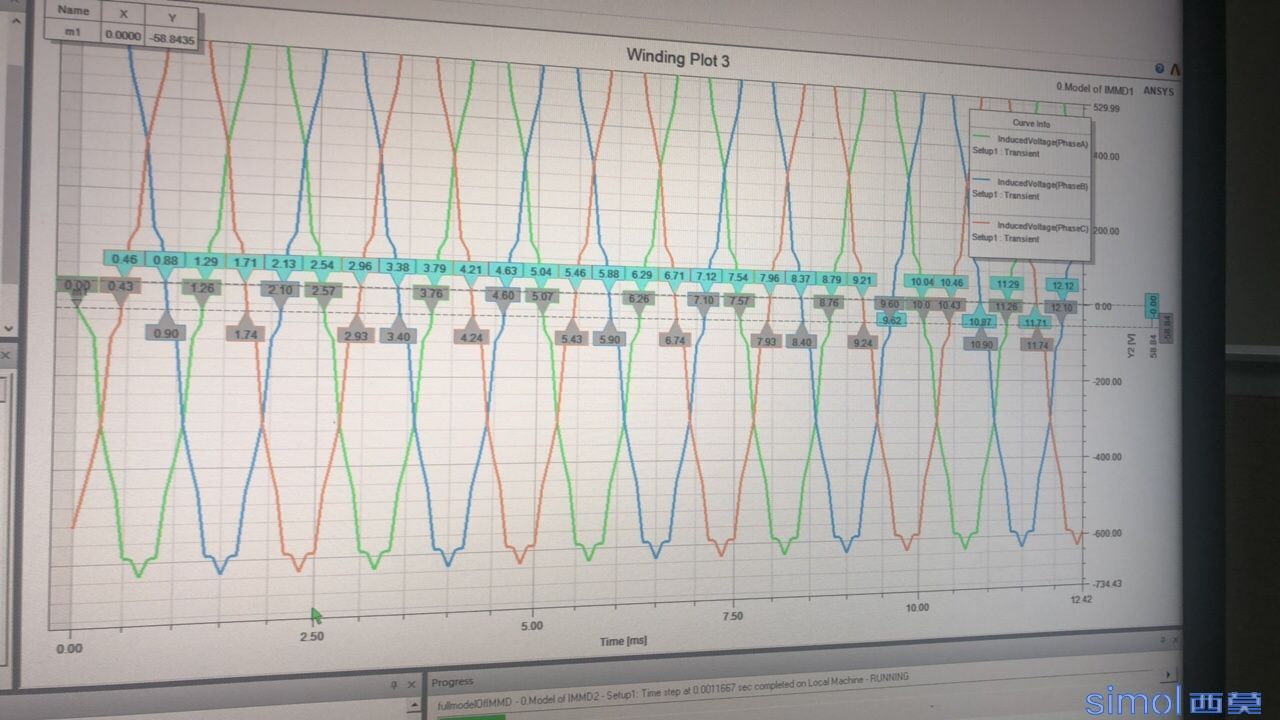Select the teal 6.29 time marker
Viewport: 1280px width, 720px height.
coord(642,274)
